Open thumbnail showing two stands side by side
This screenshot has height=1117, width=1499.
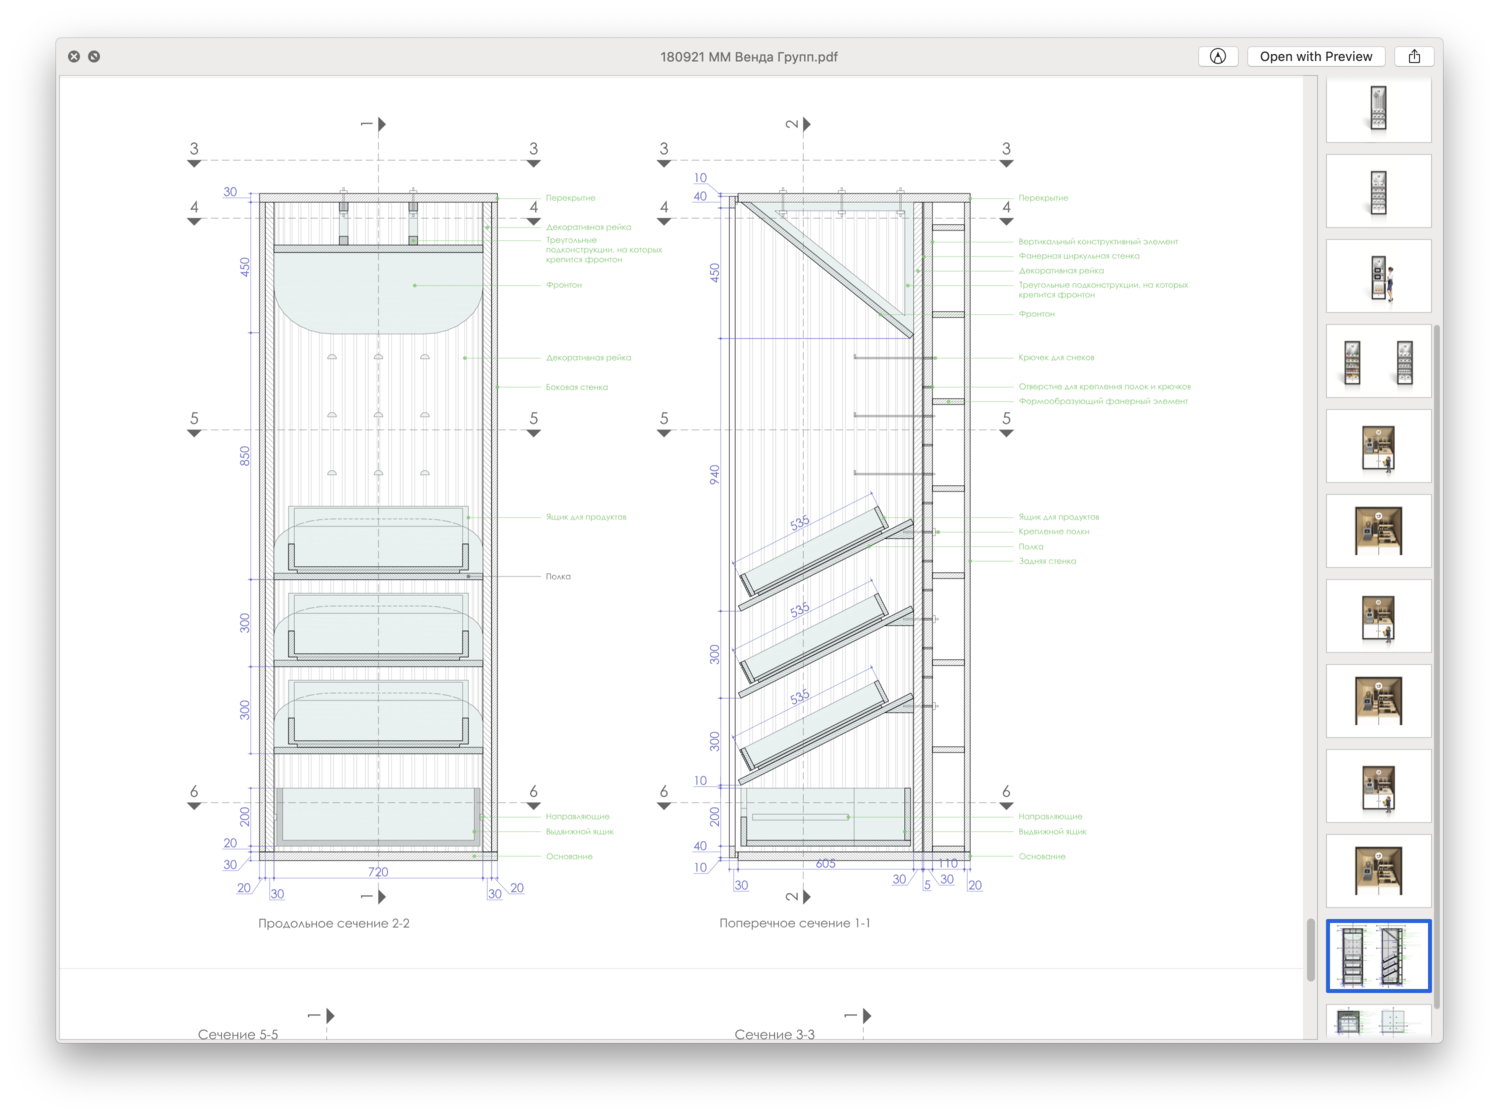point(1378,362)
